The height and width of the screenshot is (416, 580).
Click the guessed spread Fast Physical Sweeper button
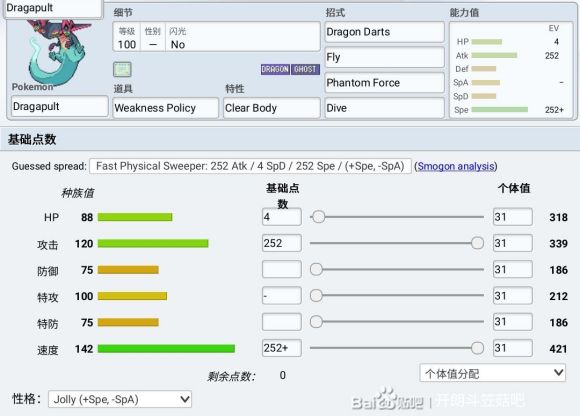click(250, 166)
